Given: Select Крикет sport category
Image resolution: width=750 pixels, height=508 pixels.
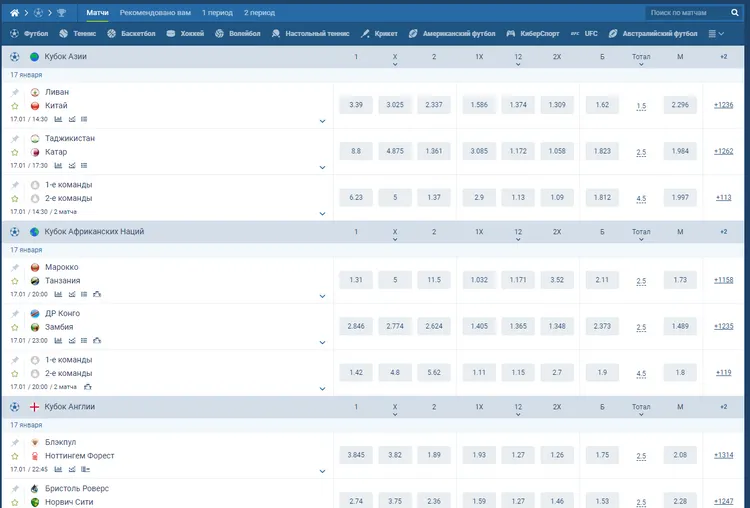Looking at the screenshot, I should [x=379, y=33].
